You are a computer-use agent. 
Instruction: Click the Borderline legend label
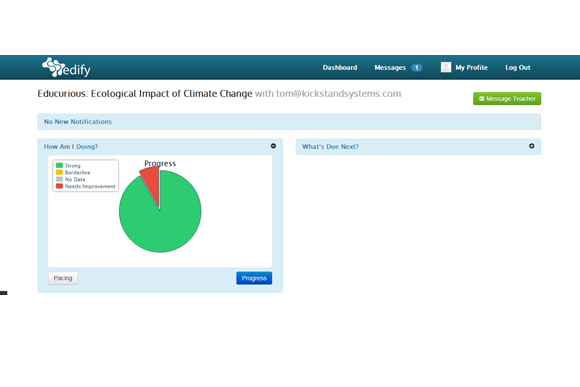(78, 172)
